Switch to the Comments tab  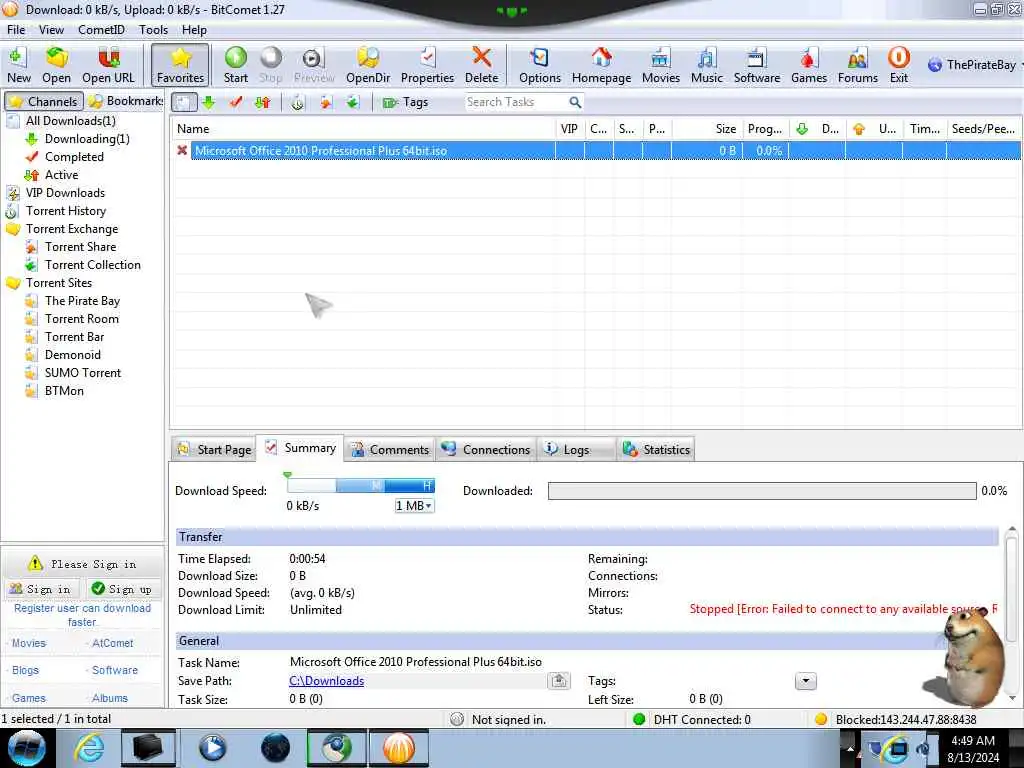pos(390,449)
